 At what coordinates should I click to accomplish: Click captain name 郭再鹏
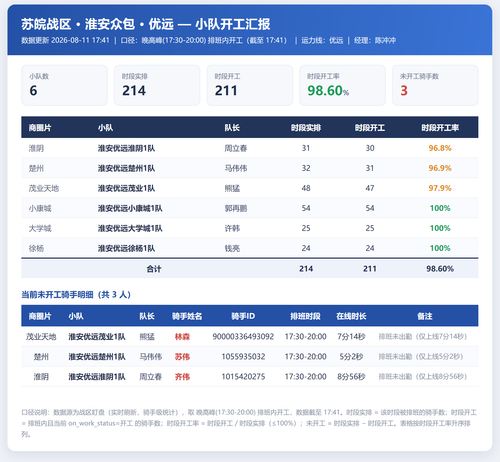point(236,208)
